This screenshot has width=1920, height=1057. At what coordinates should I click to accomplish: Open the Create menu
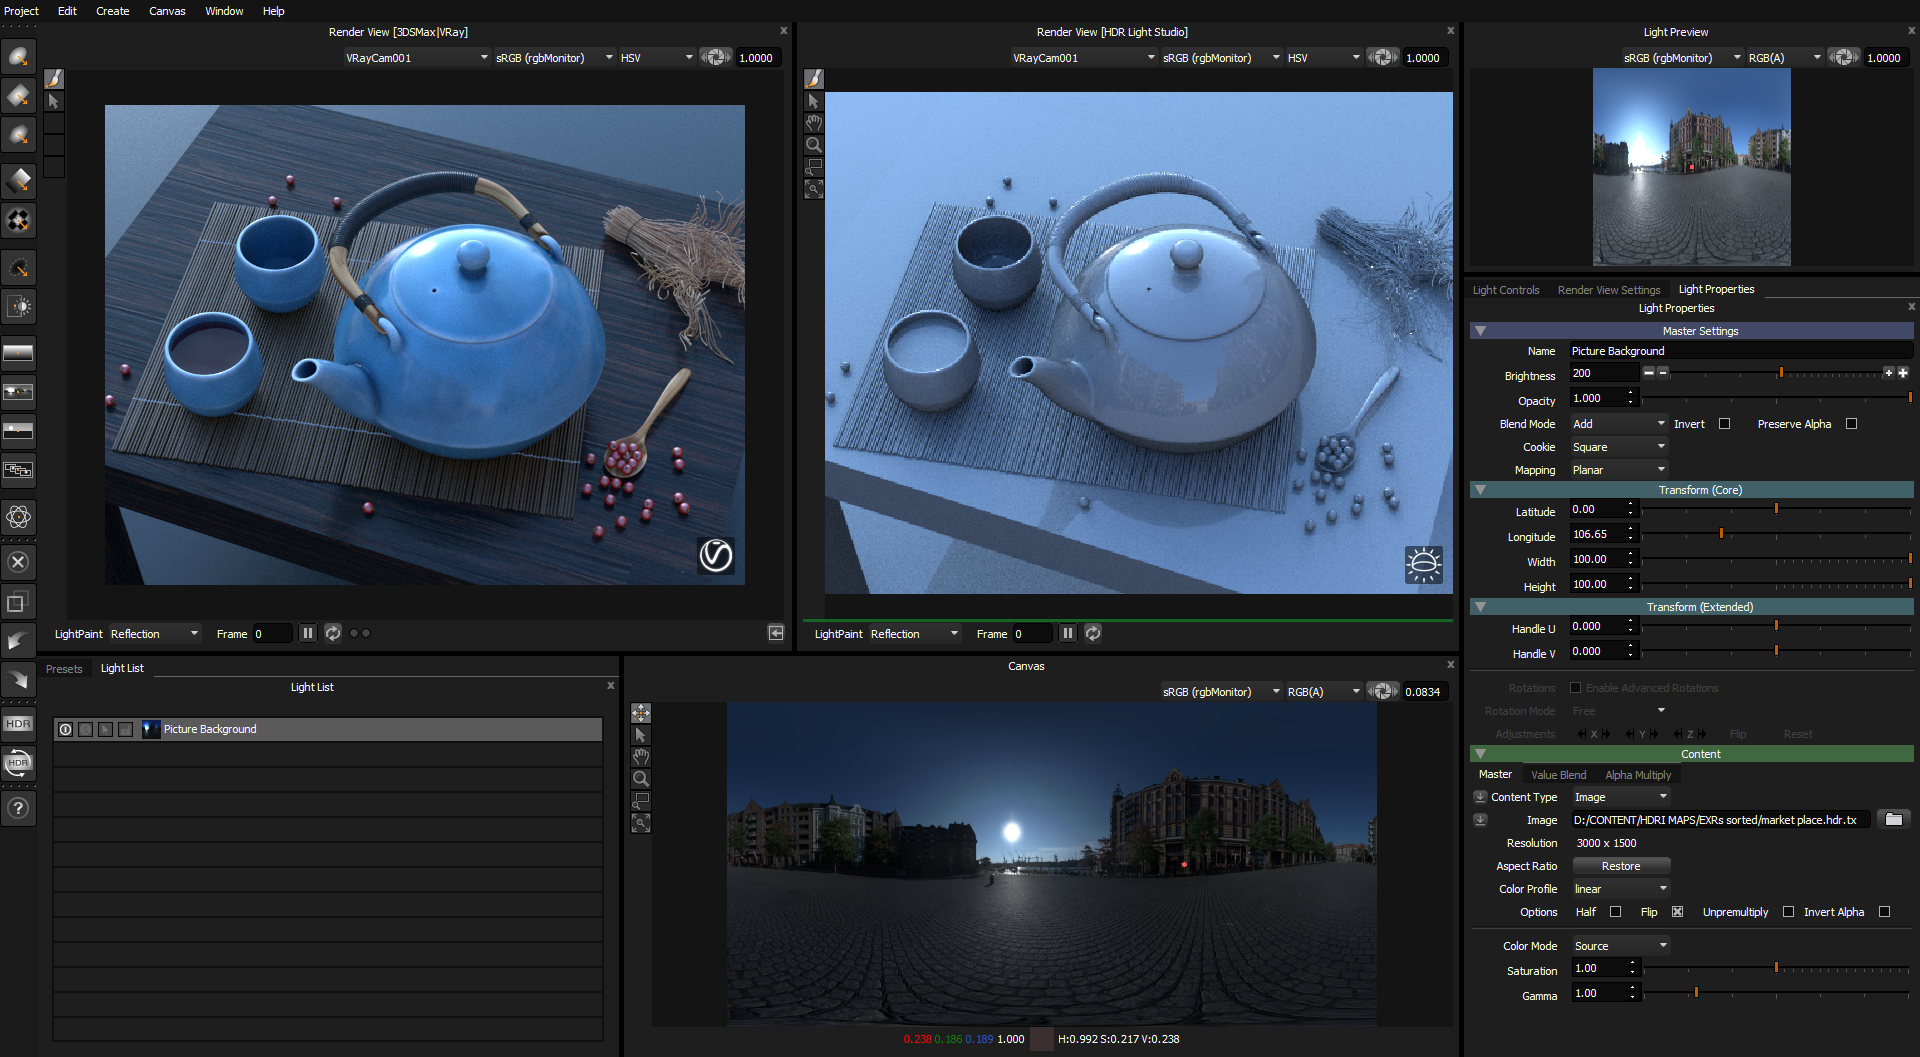tap(112, 11)
